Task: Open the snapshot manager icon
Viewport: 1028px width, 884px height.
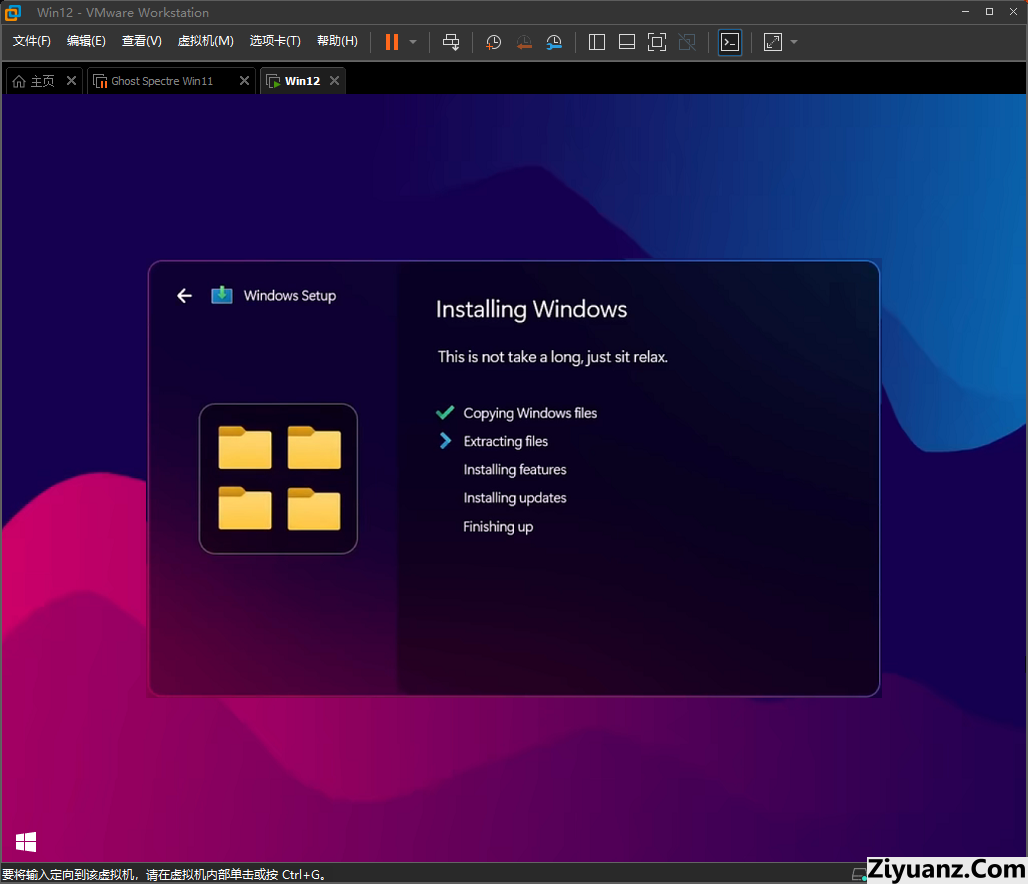Action: pyautogui.click(x=554, y=42)
